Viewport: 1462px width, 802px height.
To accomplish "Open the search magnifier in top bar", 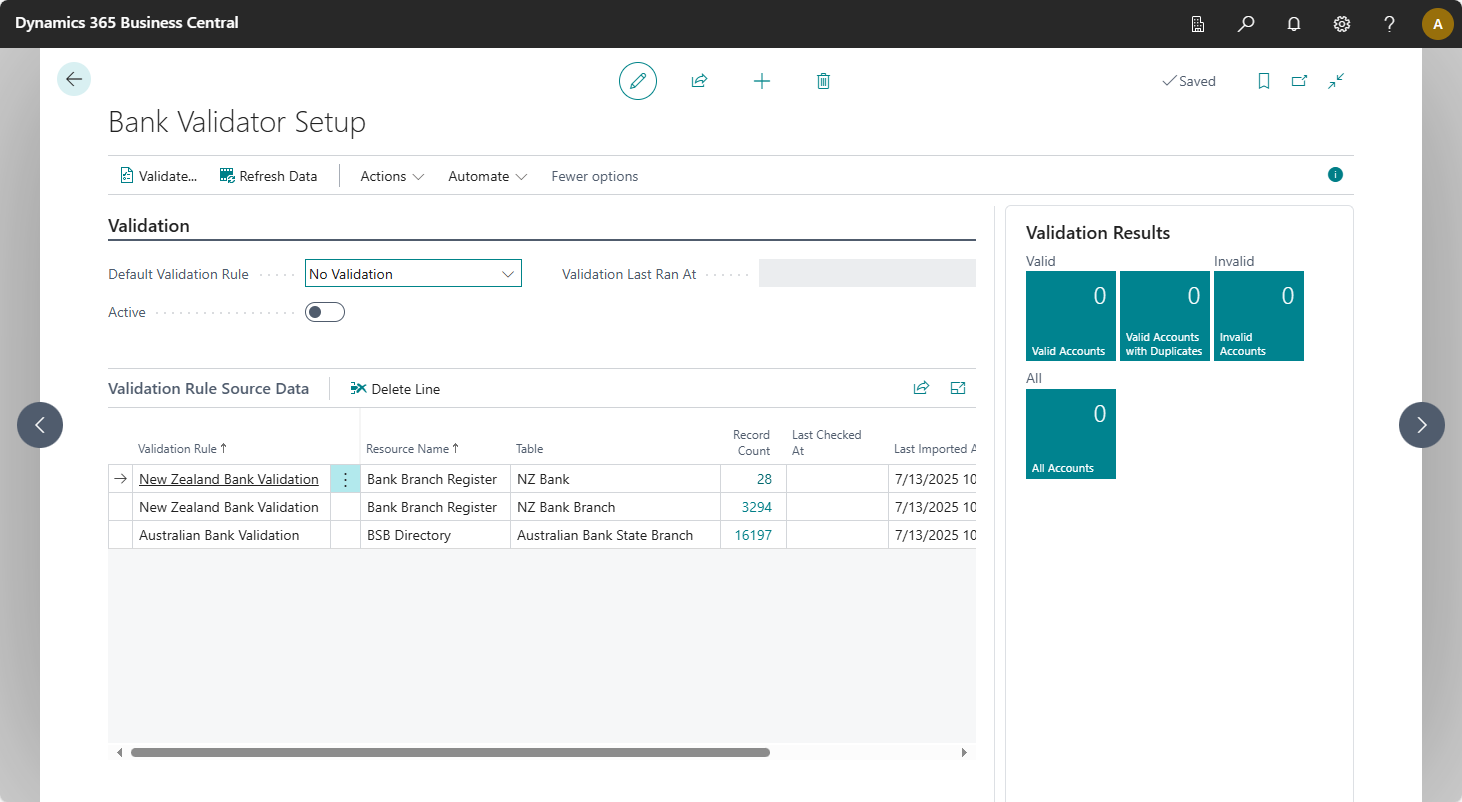I will point(1246,24).
